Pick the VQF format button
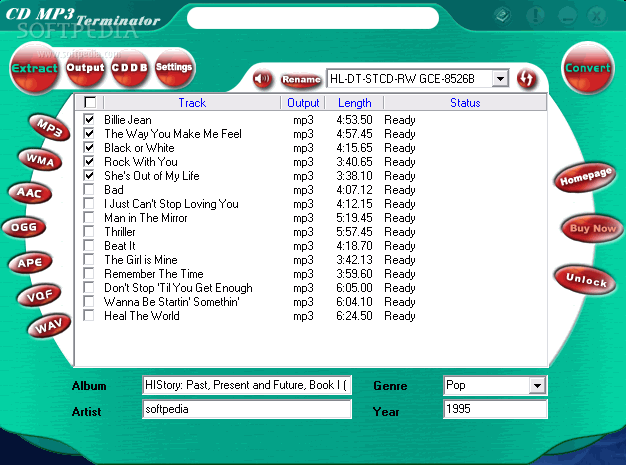The width and height of the screenshot is (626, 465). pos(39,295)
